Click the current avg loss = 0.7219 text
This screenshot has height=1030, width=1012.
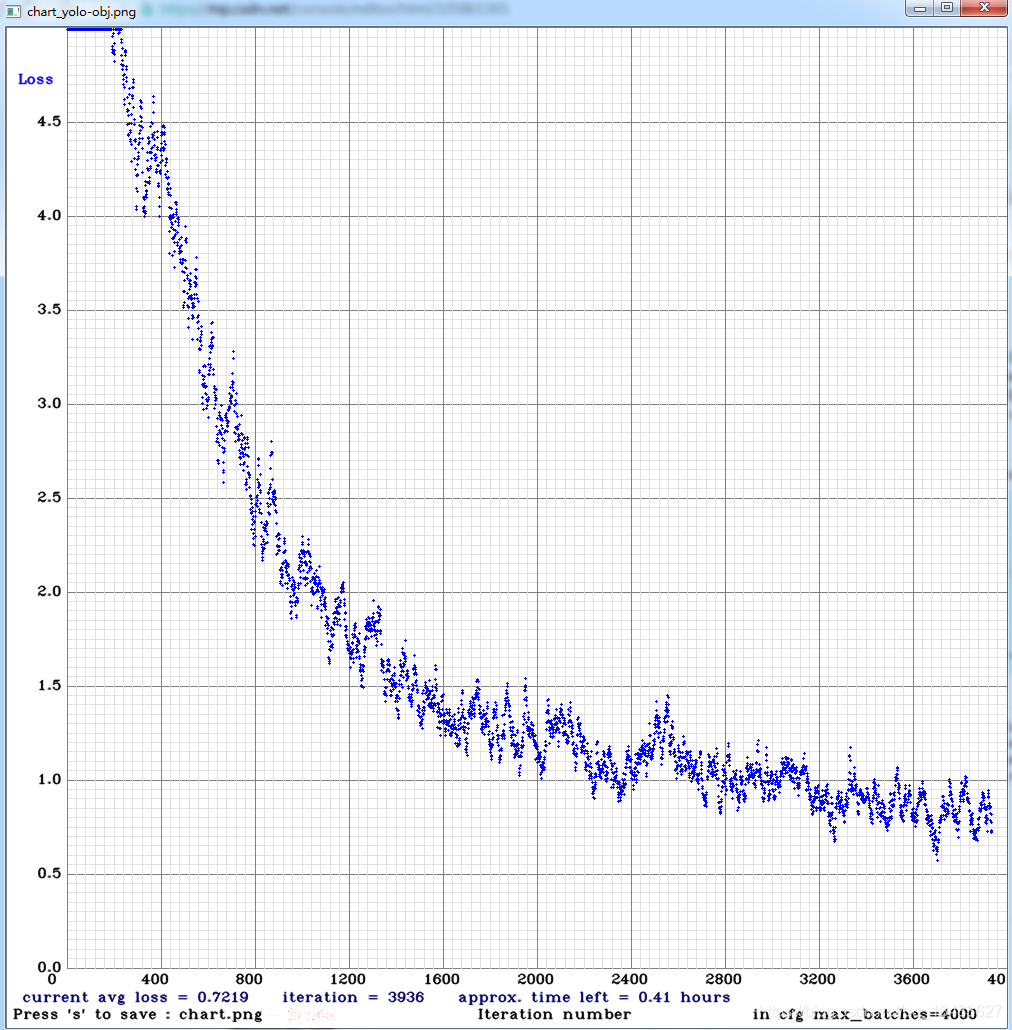(x=135, y=997)
